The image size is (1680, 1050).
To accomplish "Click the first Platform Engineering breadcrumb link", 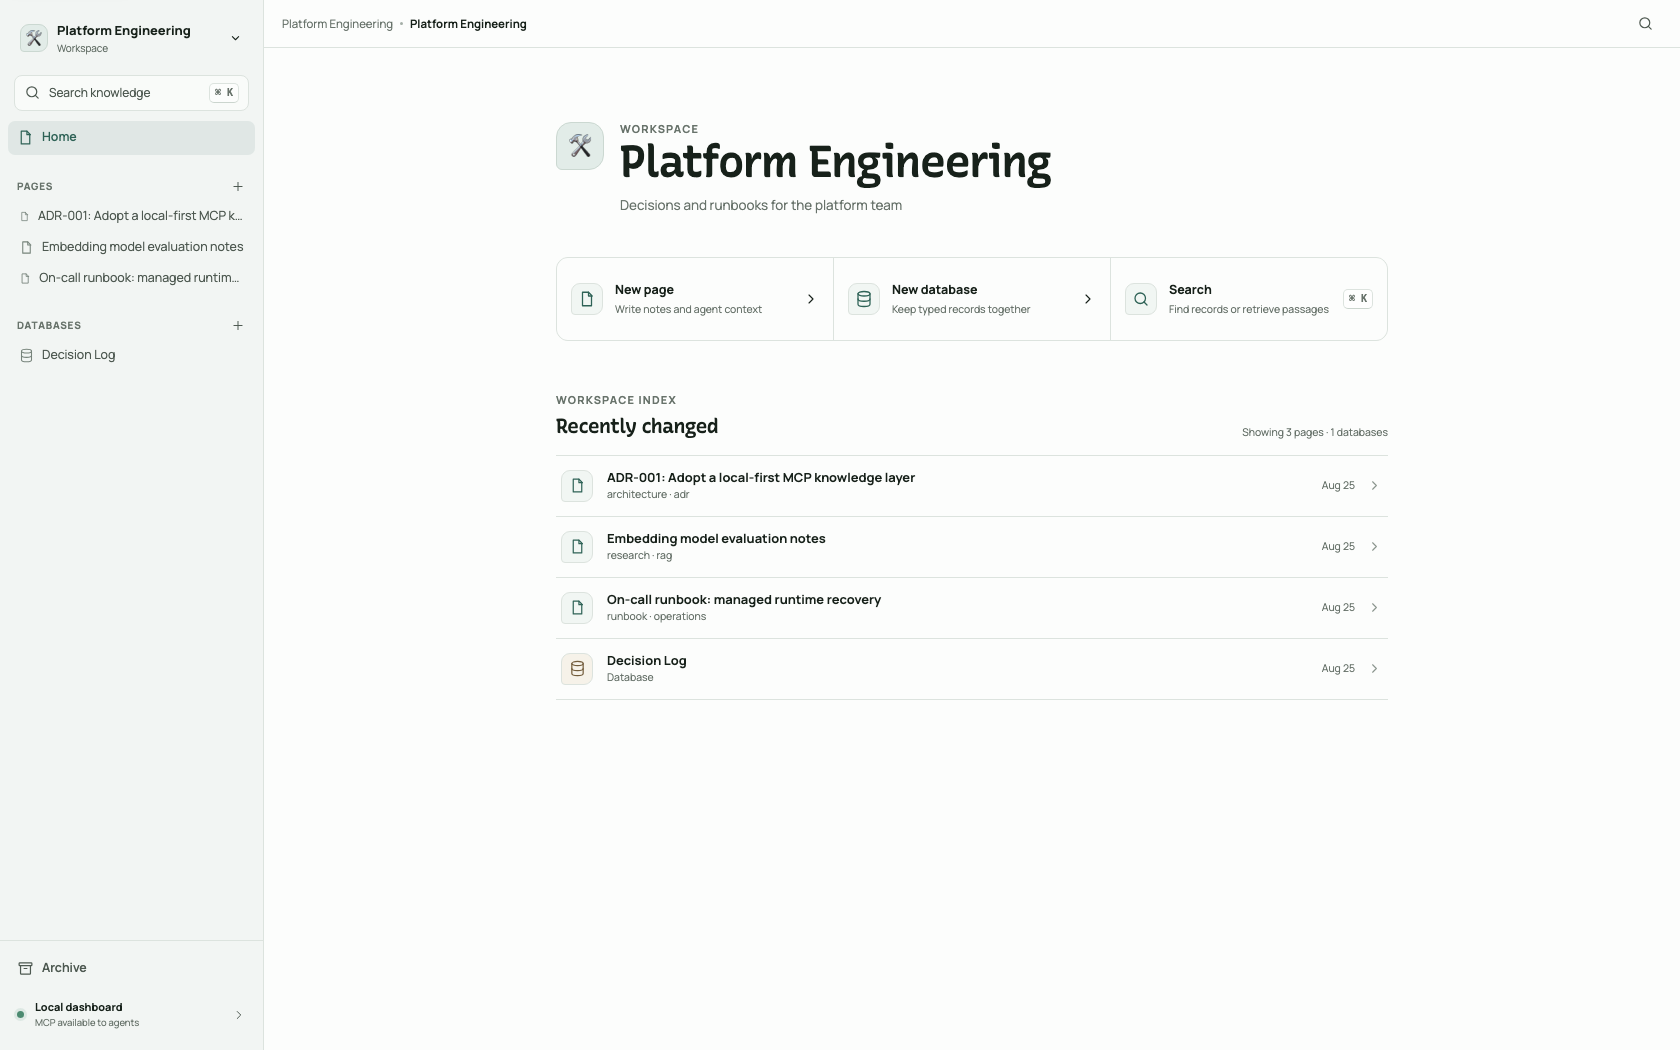I will coord(337,24).
